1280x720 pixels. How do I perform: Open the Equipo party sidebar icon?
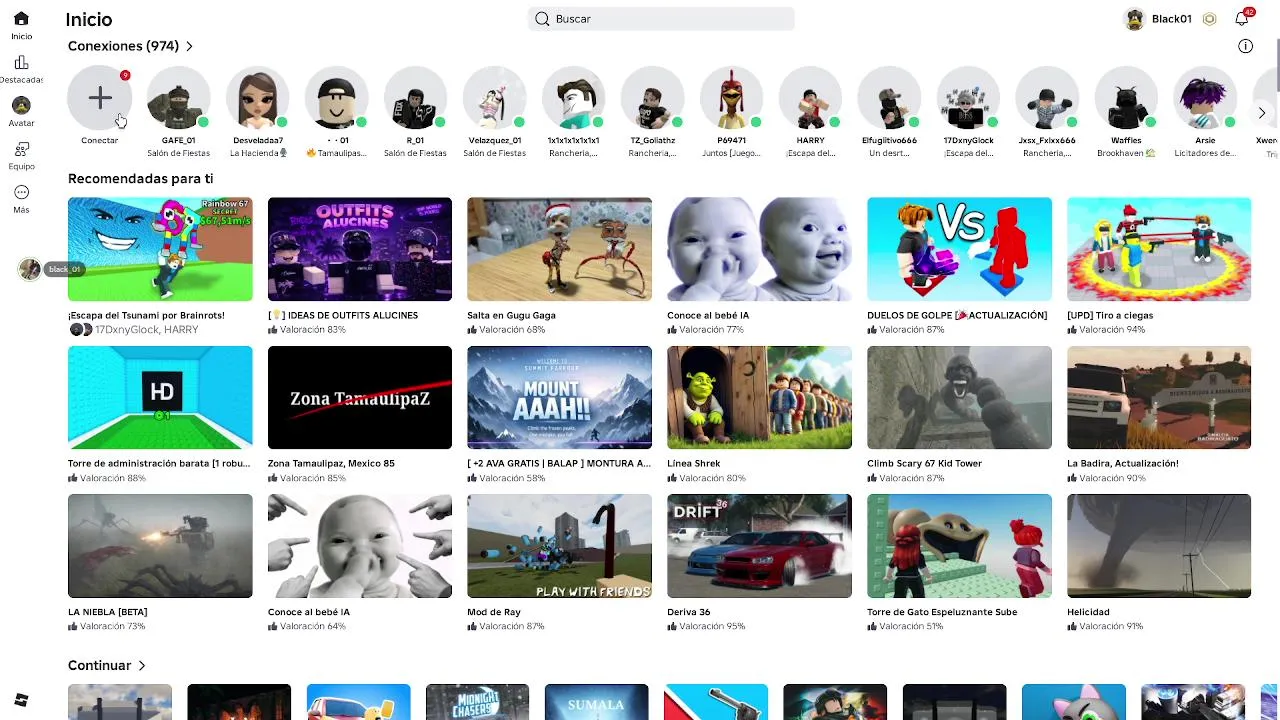click(21, 149)
